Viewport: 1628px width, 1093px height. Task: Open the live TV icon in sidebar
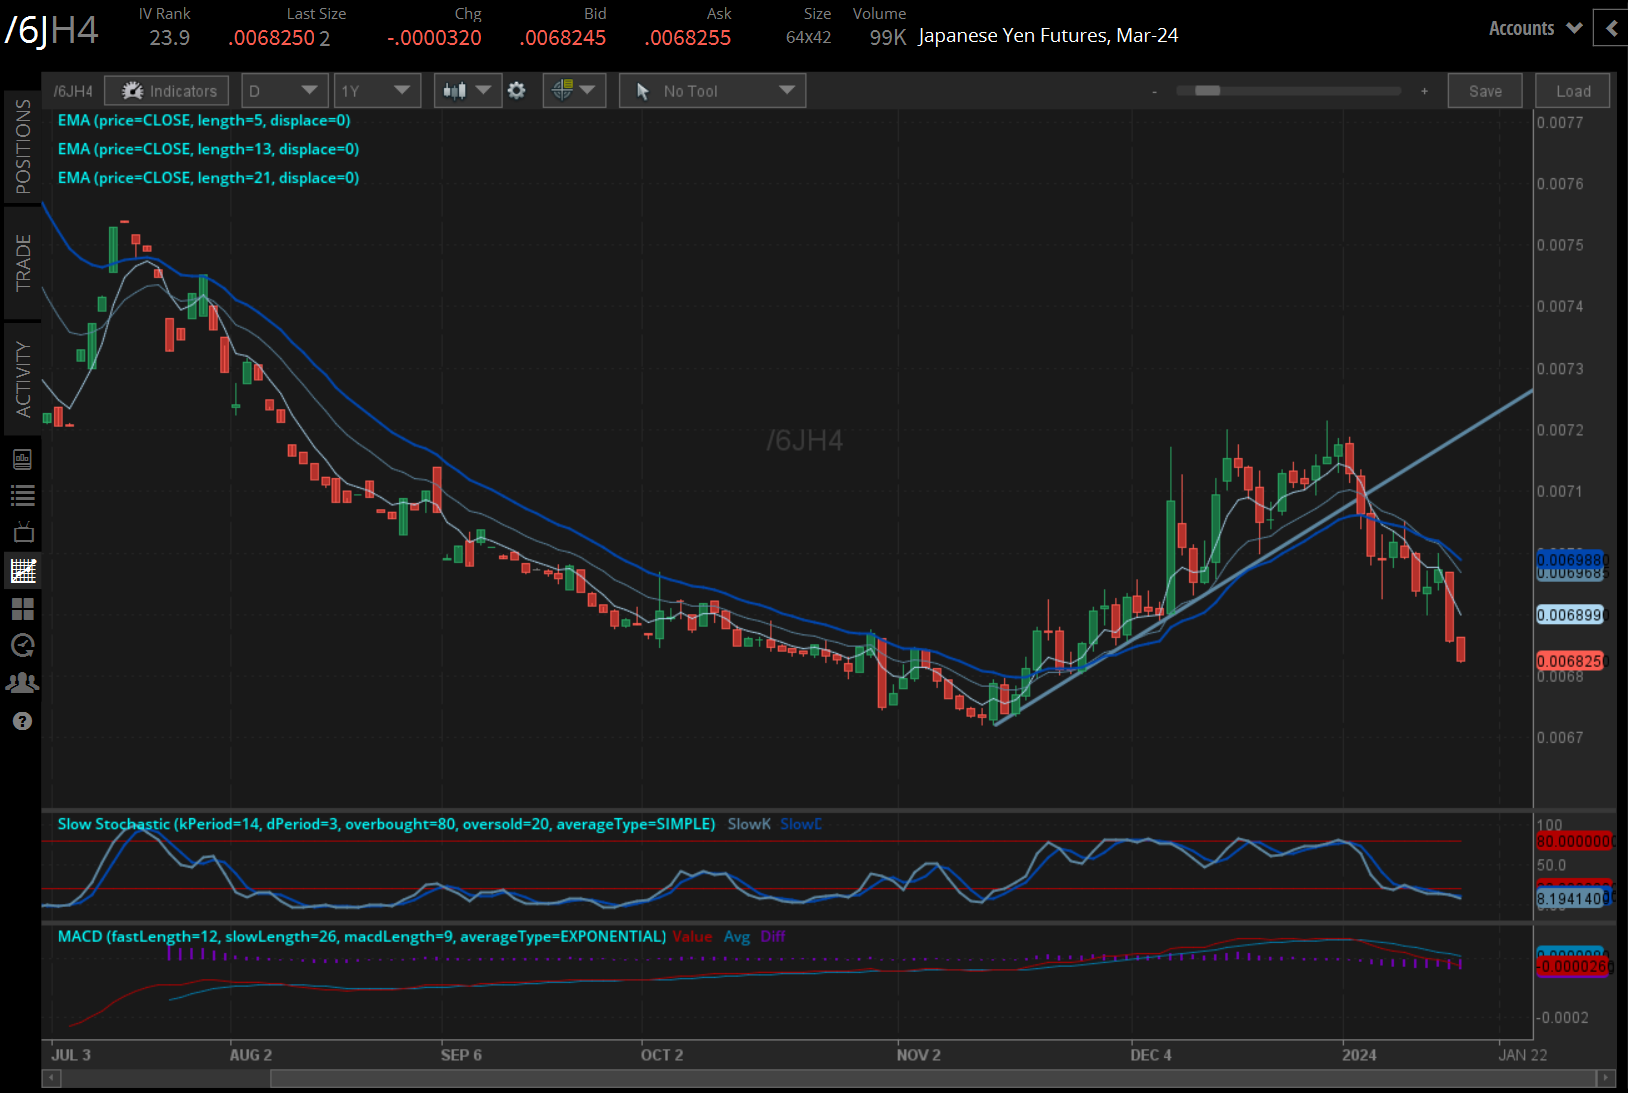[x=22, y=532]
